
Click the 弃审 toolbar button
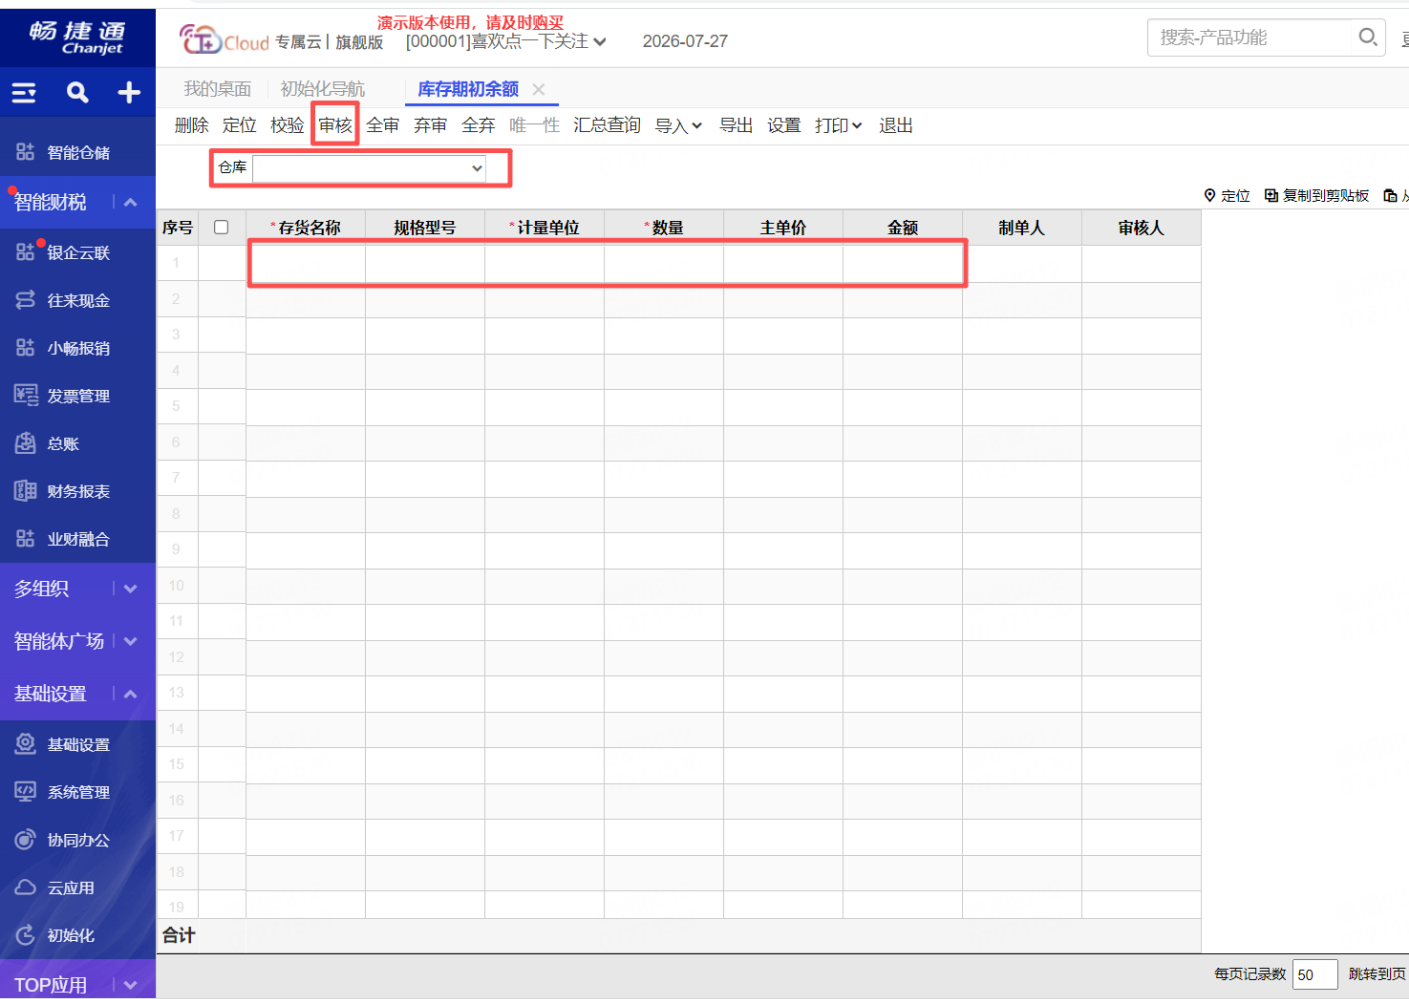coord(431,125)
